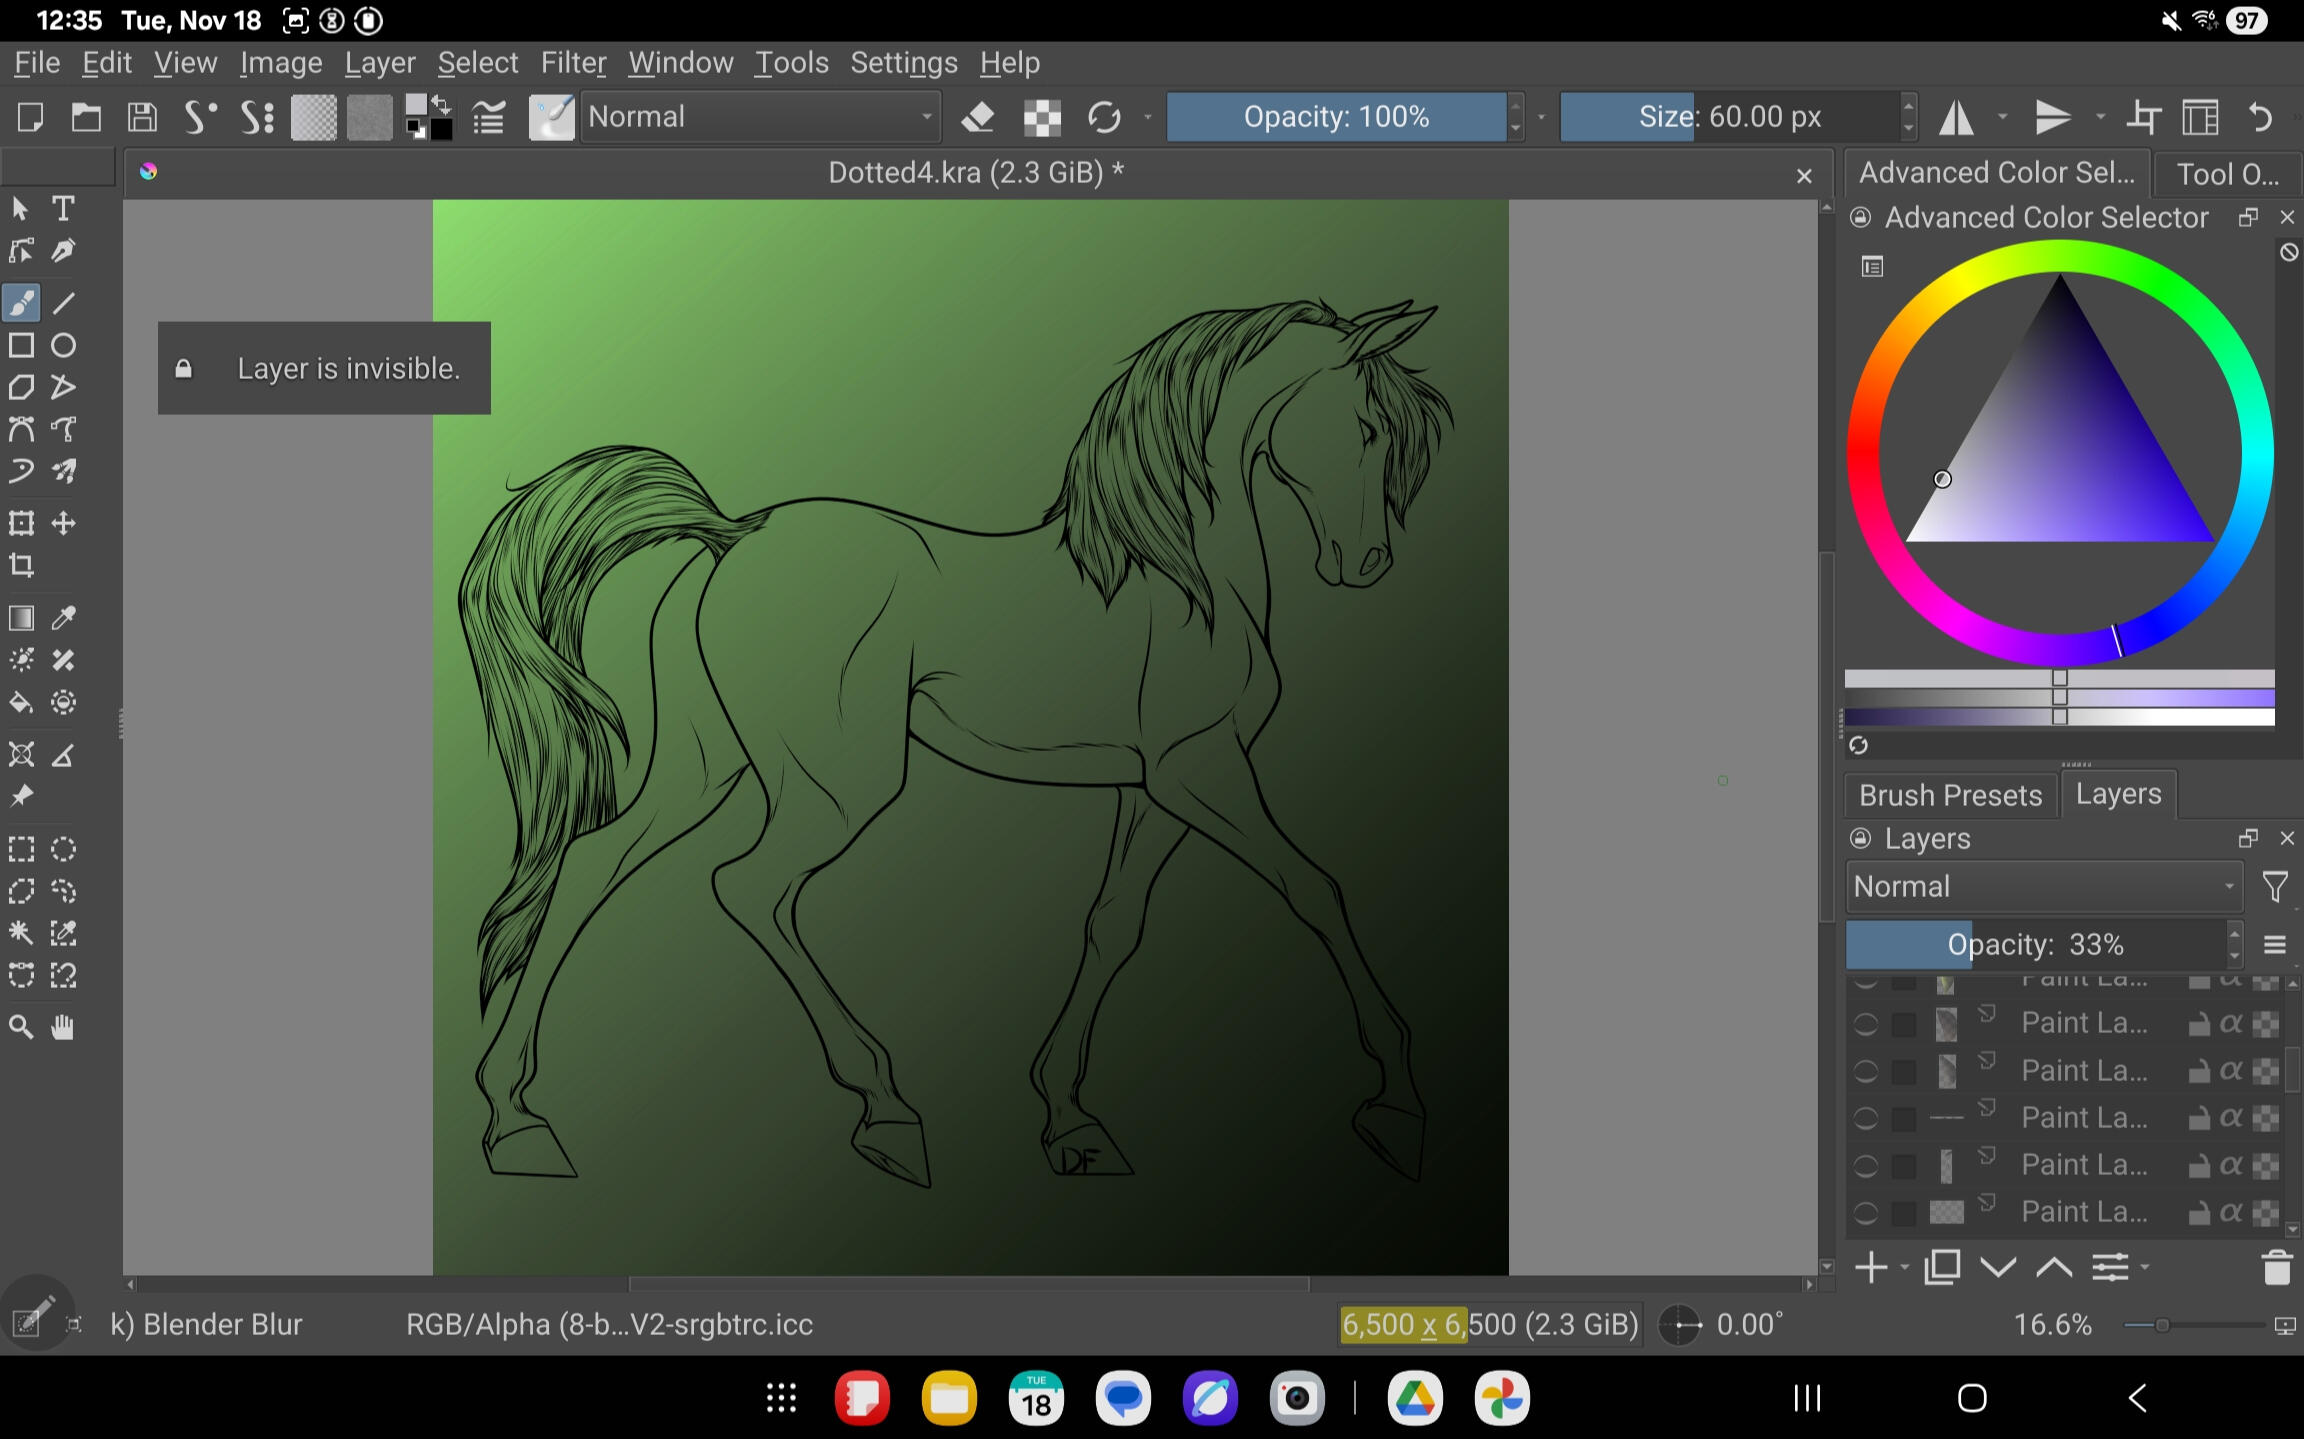Open the Google Drive app in the taskbar

(1415, 1398)
